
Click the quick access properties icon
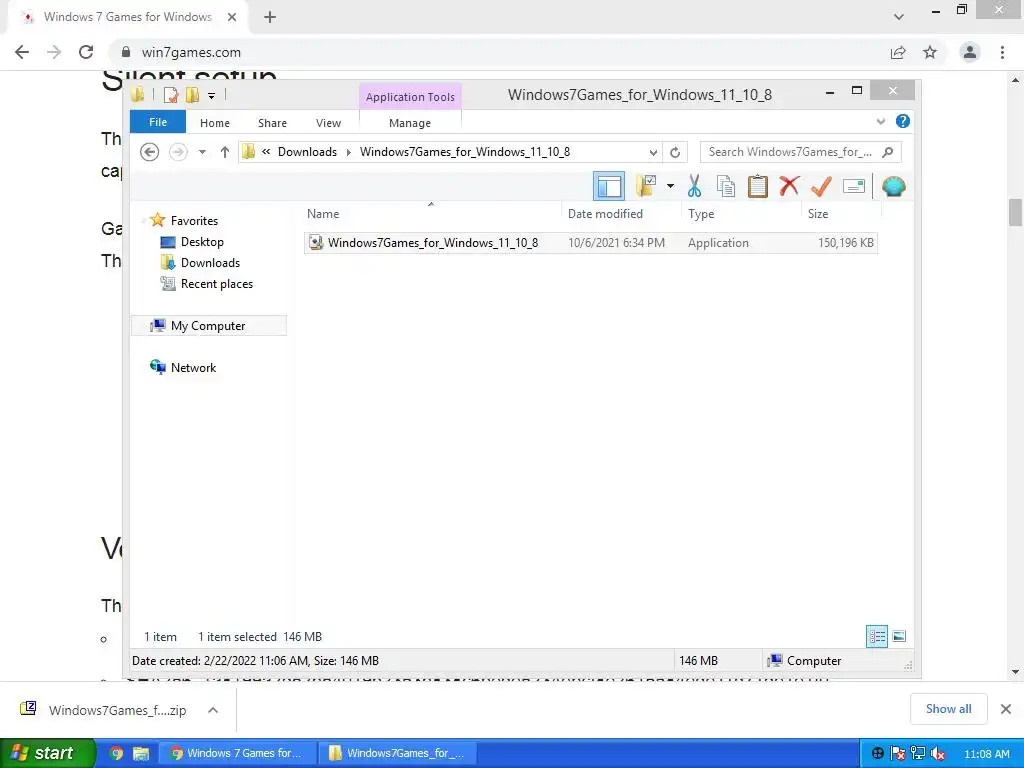[171, 95]
